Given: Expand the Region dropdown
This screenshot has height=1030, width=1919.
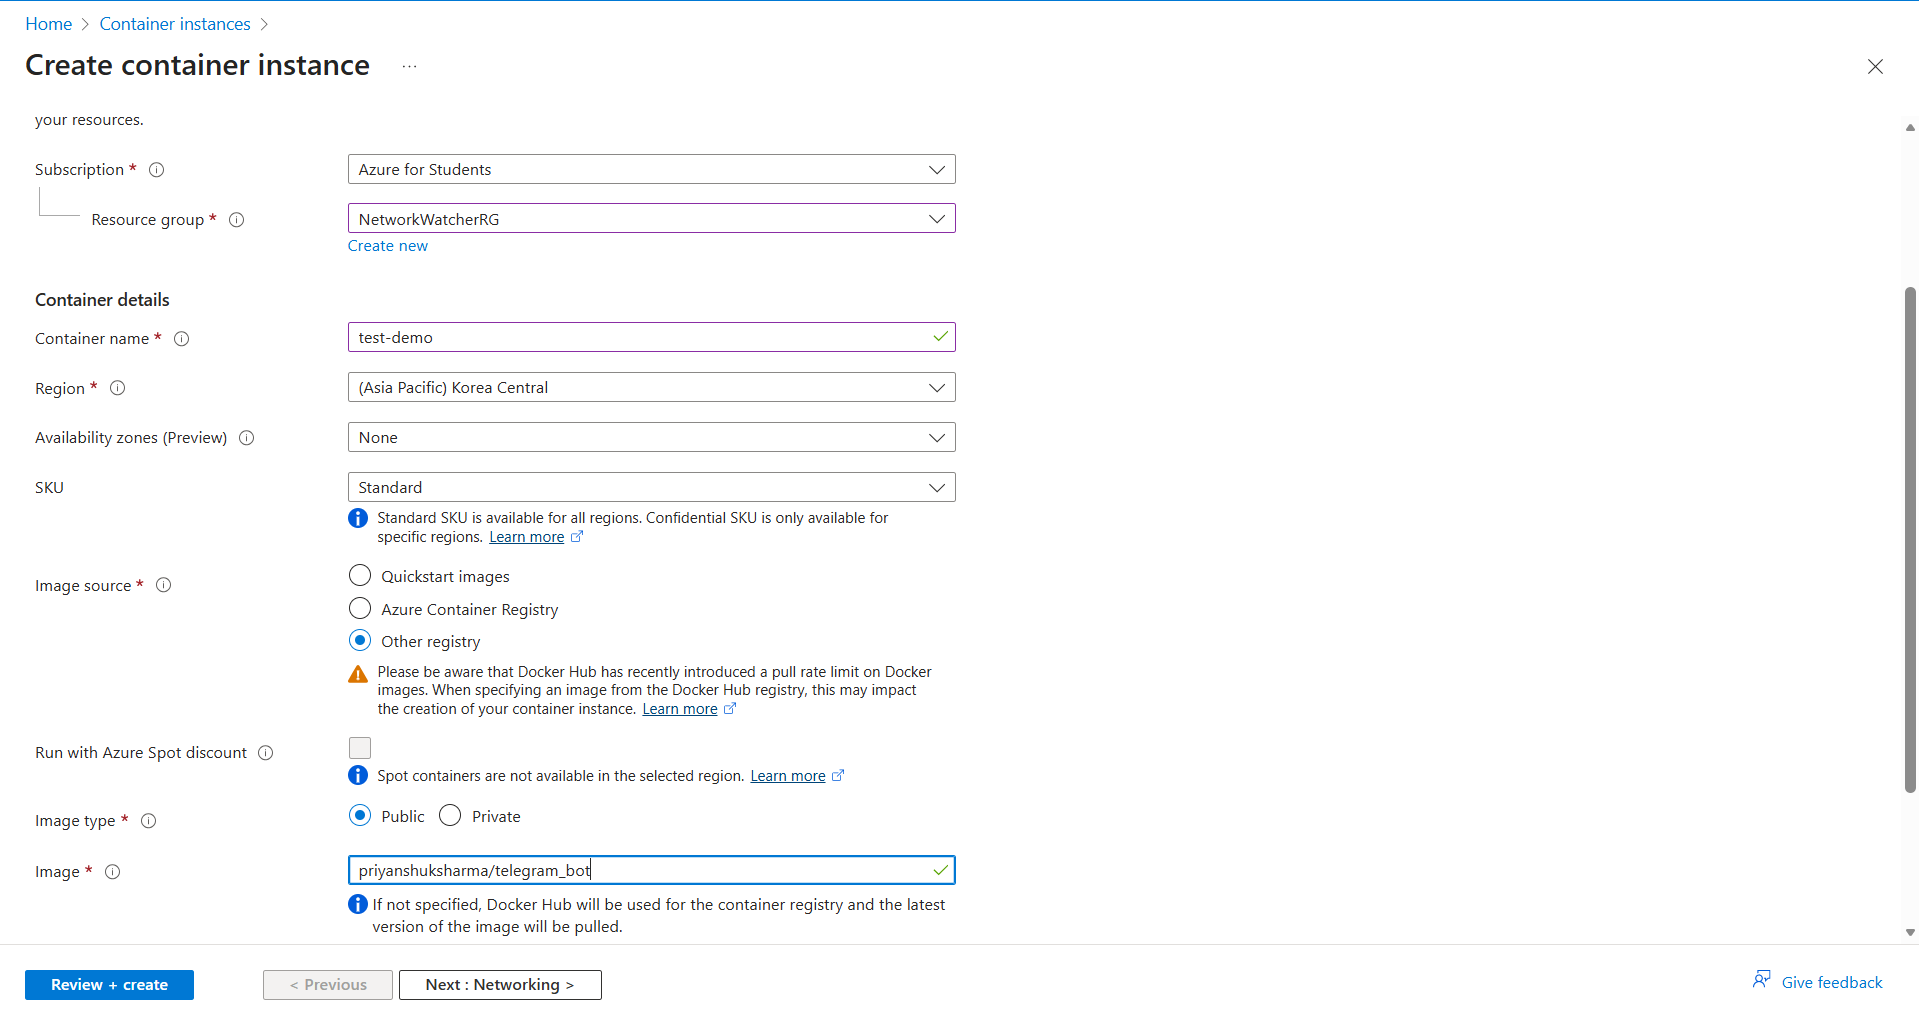Looking at the screenshot, I should [651, 387].
